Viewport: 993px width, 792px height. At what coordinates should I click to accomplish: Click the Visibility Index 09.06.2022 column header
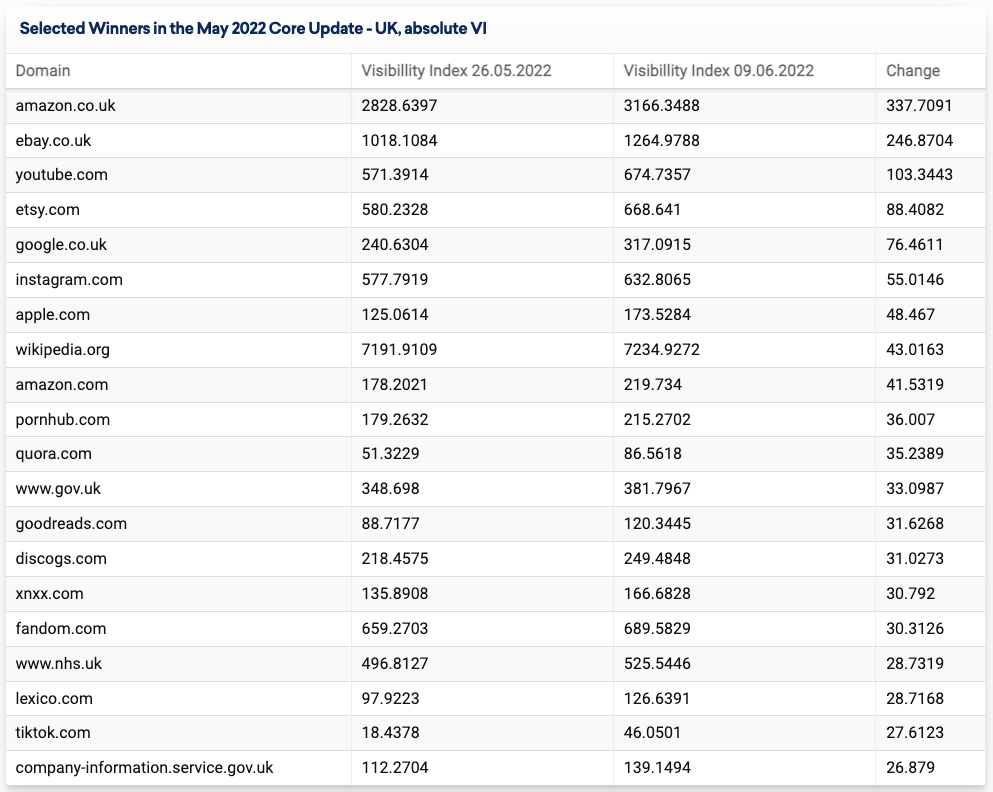click(718, 71)
